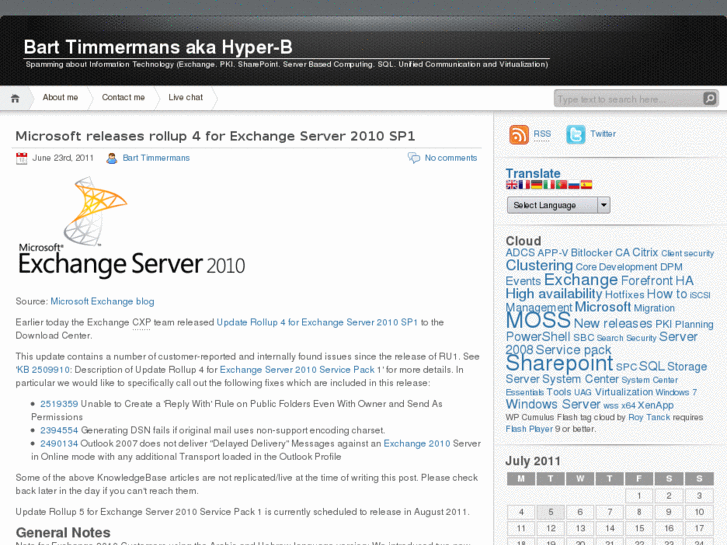727x545 pixels.
Task: Select the Hotfixes tag
Action: (625, 295)
